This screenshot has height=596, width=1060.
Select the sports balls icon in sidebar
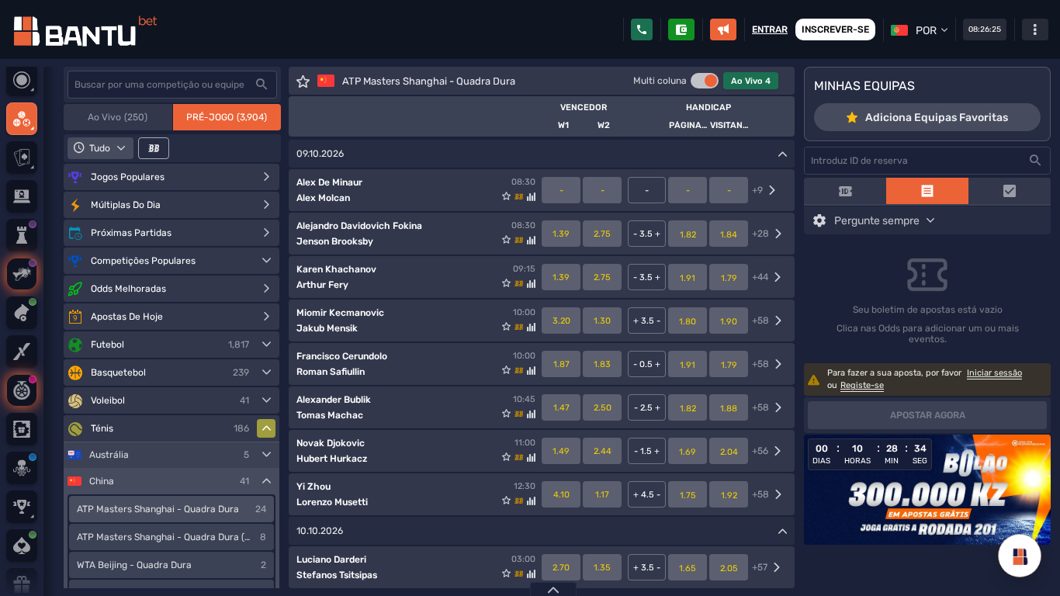coord(22,119)
